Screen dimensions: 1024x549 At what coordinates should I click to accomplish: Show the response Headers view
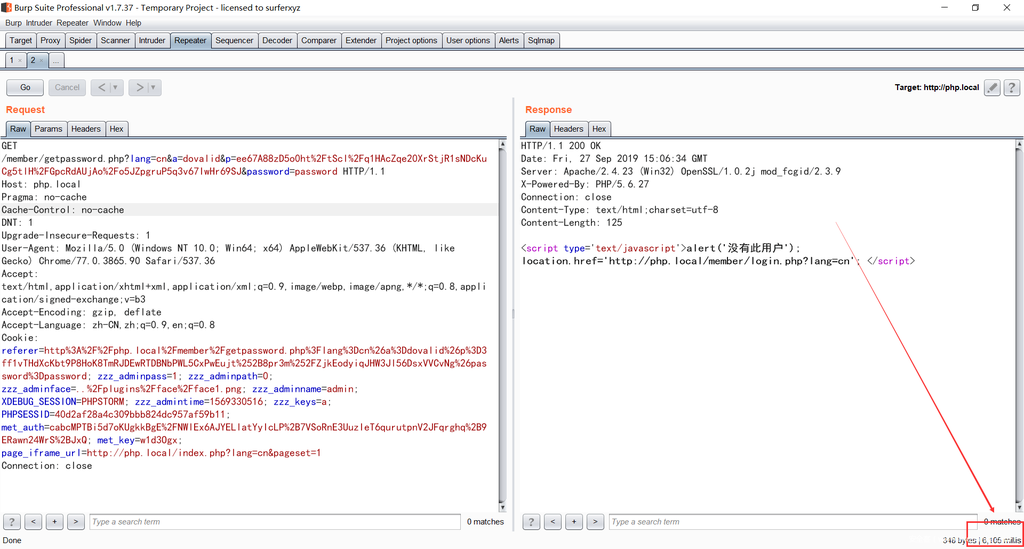(568, 129)
